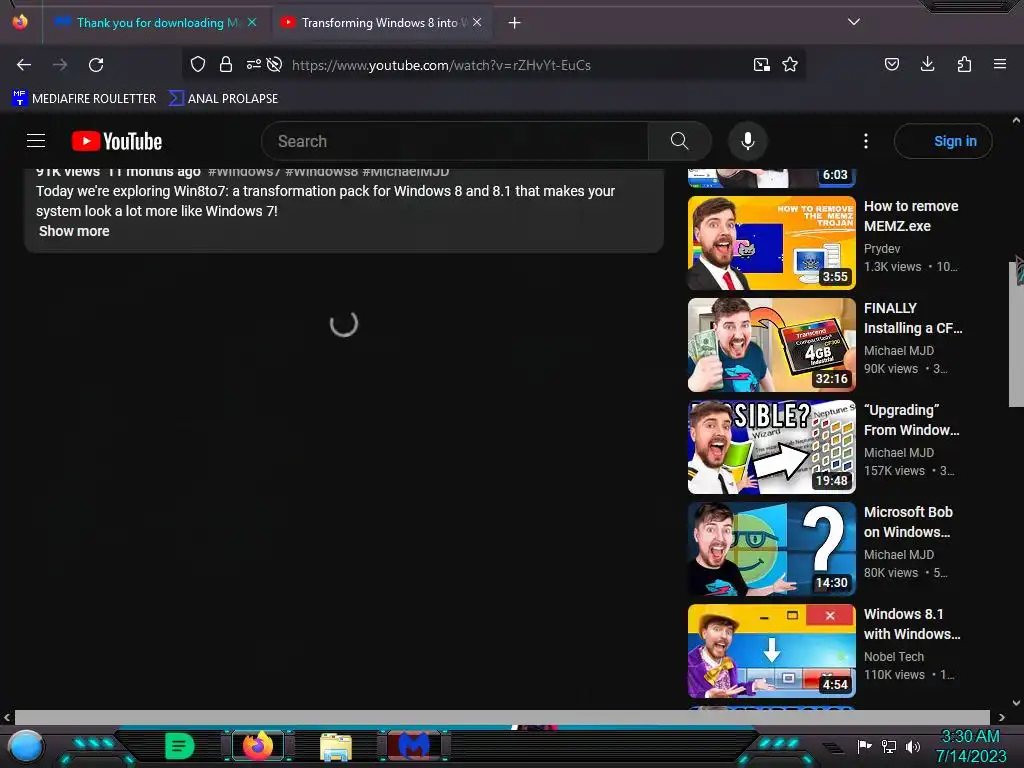Image resolution: width=1024 pixels, height=768 pixels.
Task: Click the page vertical scrollbar thumb
Action: tap(1016, 334)
